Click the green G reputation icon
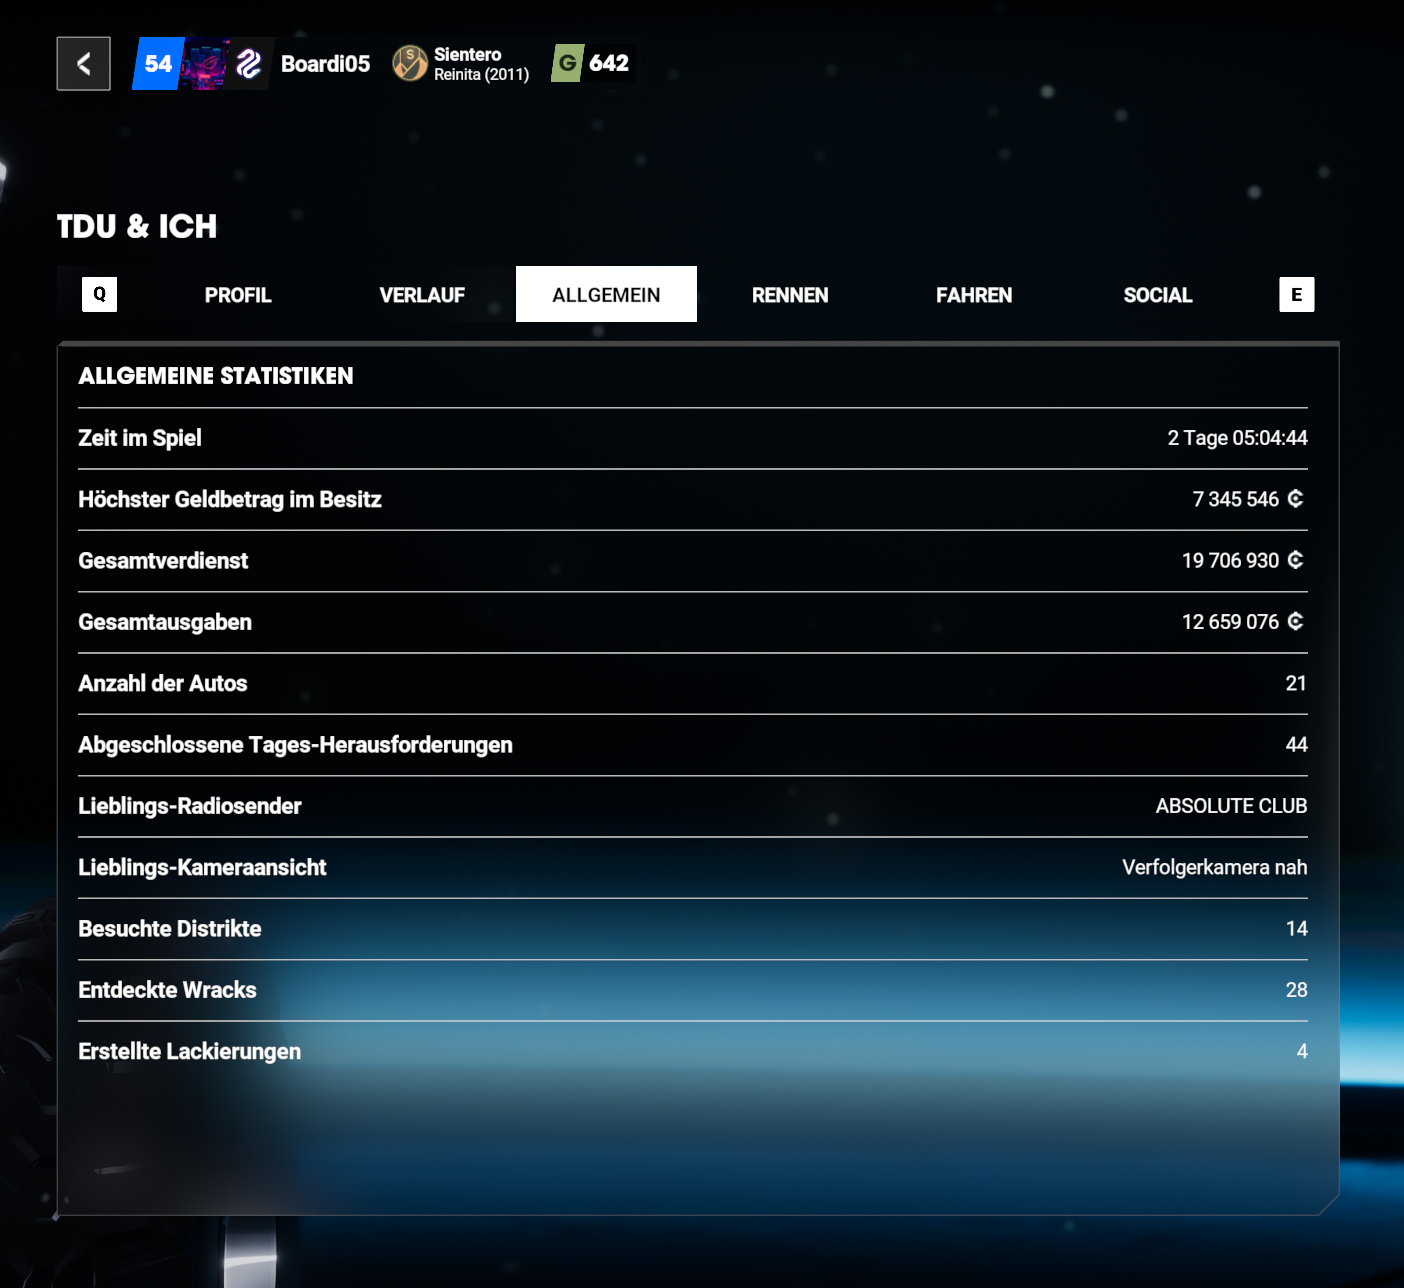The image size is (1404, 1288). point(567,63)
